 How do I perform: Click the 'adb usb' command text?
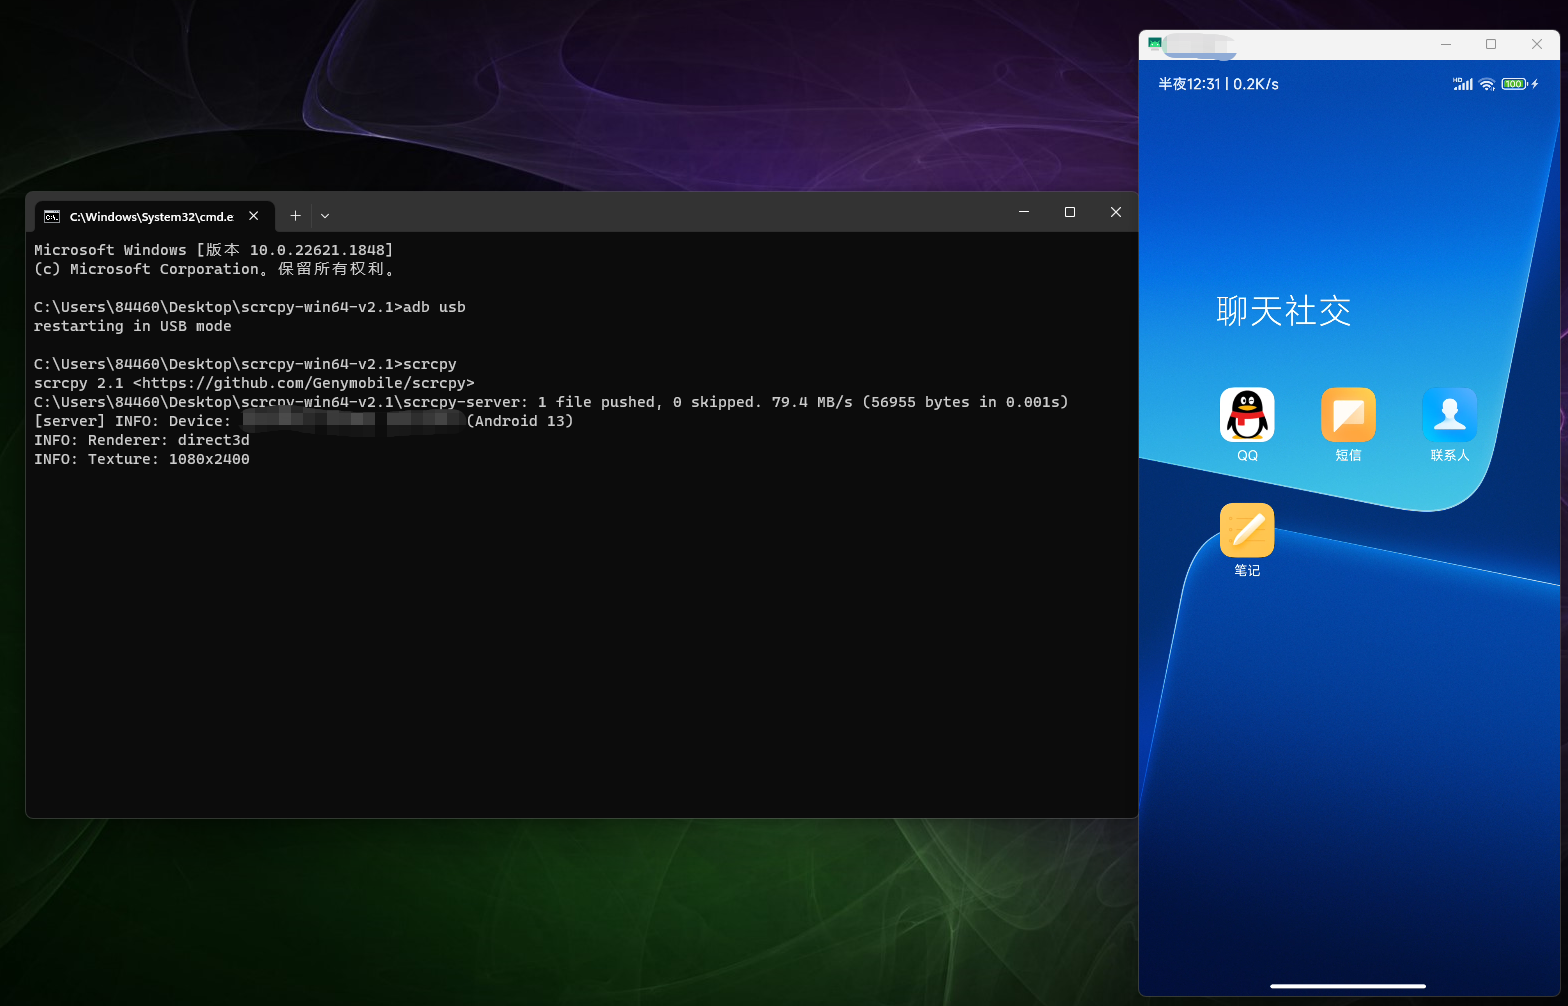(434, 307)
